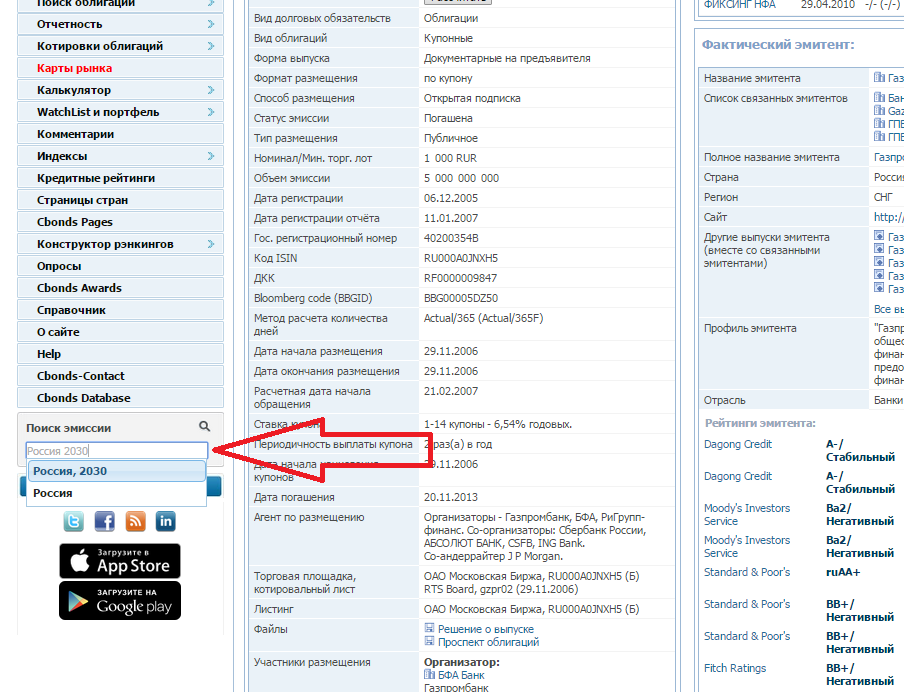The height and width of the screenshot is (692, 904).
Task: Select the 'Россия, 2030' autocomplete suggestion
Action: [70, 471]
